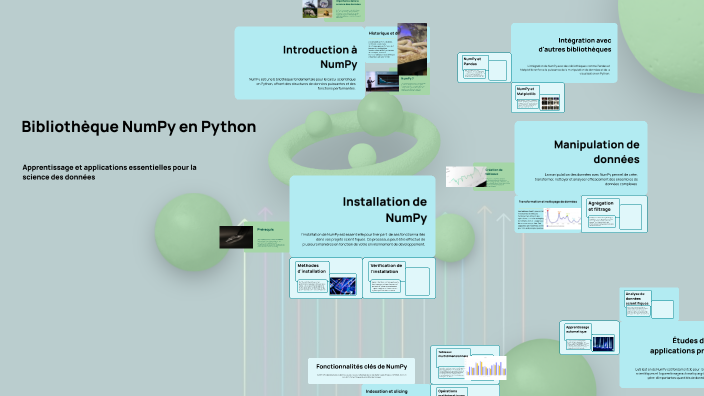
Task: Open the NumPy et Matplotlib subtopic
Action: click(x=538, y=97)
